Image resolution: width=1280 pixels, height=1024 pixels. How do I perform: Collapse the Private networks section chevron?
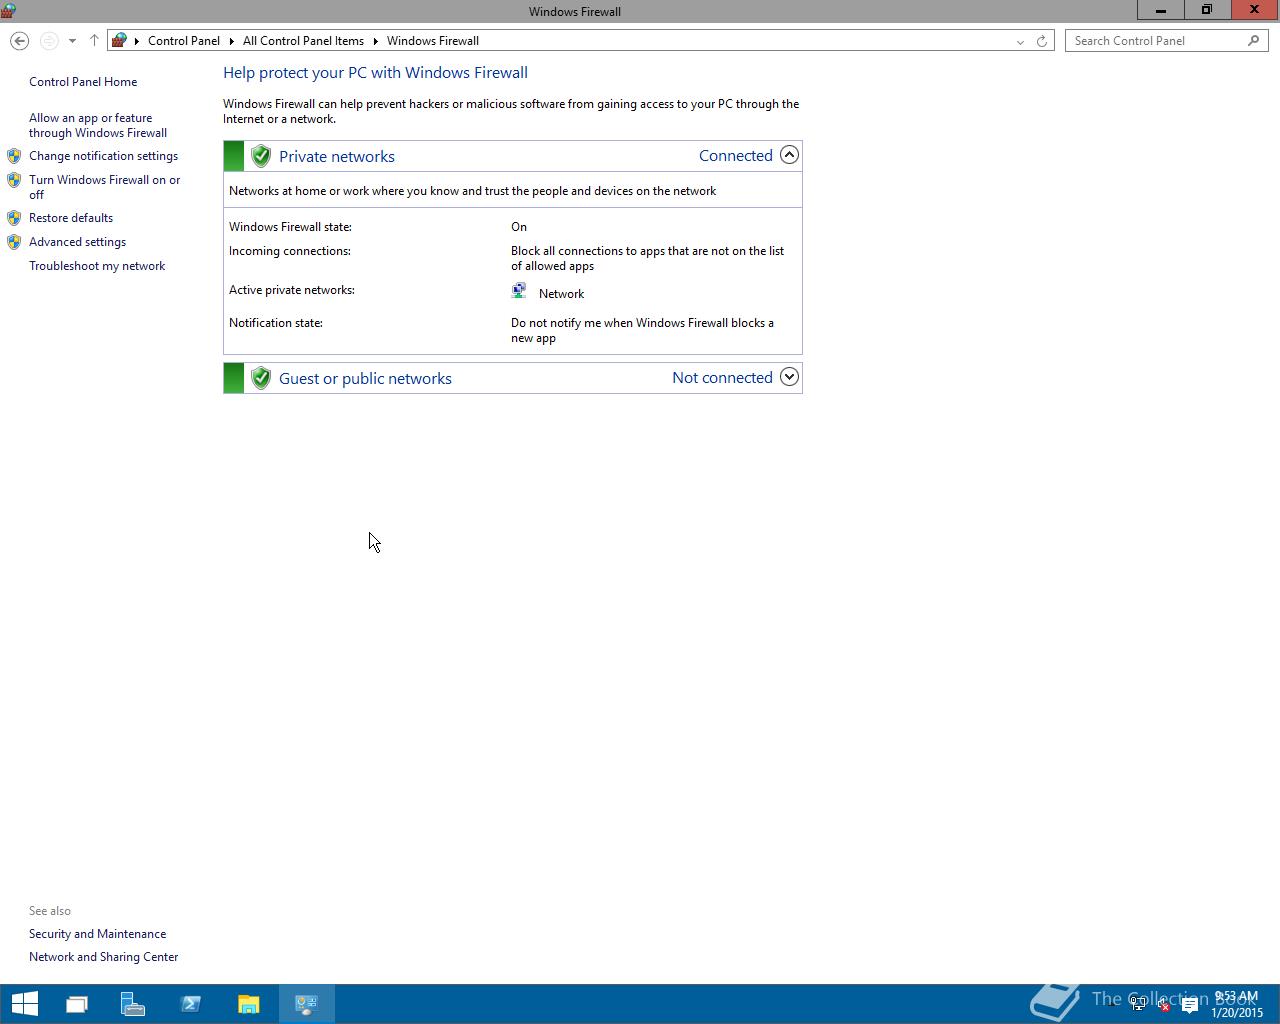[789, 155]
